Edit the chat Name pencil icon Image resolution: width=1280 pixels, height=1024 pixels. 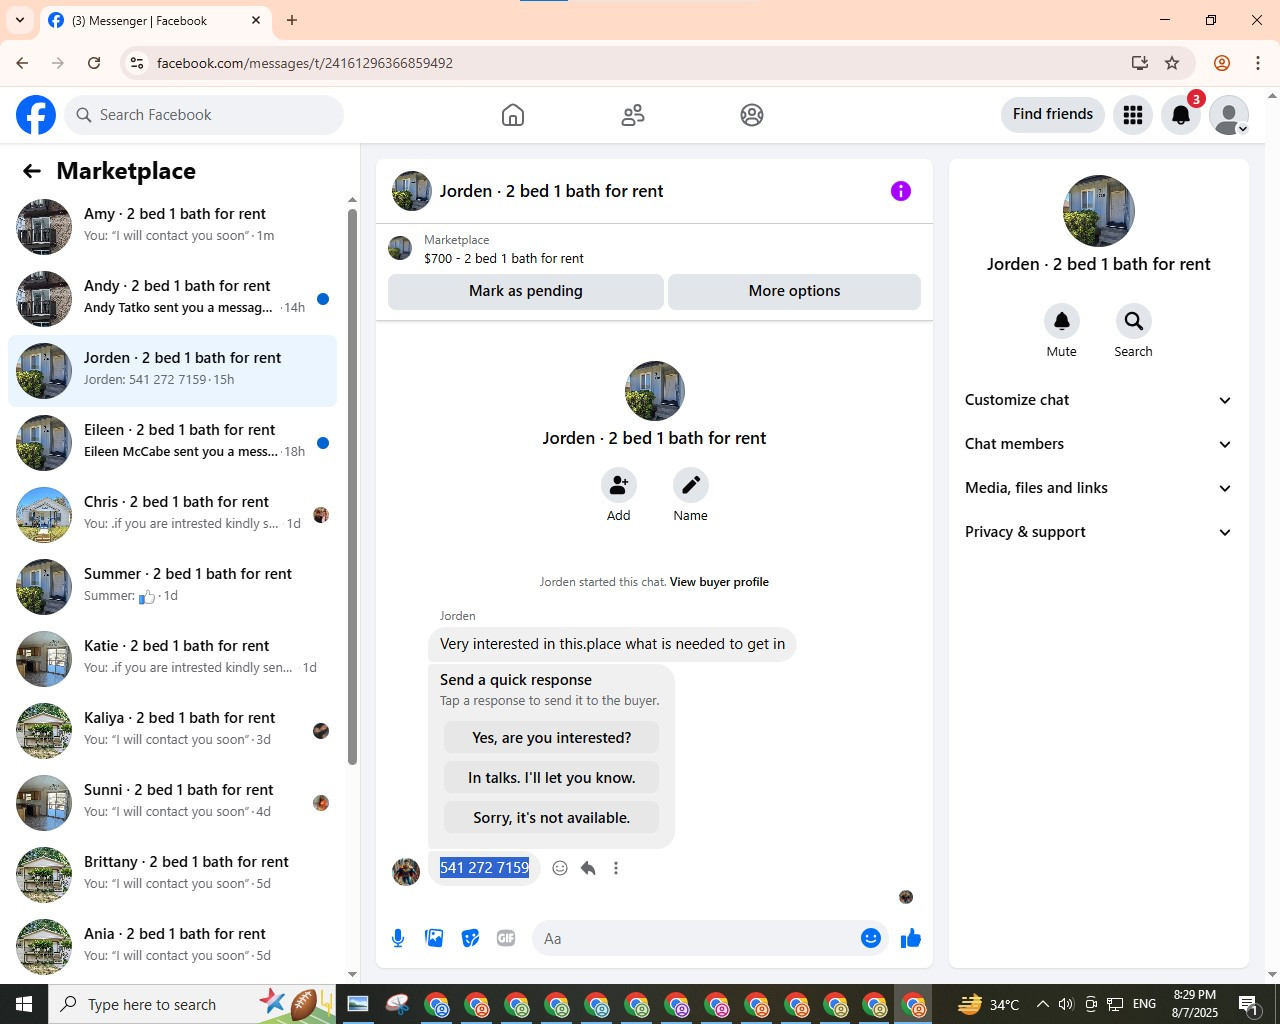pos(690,485)
